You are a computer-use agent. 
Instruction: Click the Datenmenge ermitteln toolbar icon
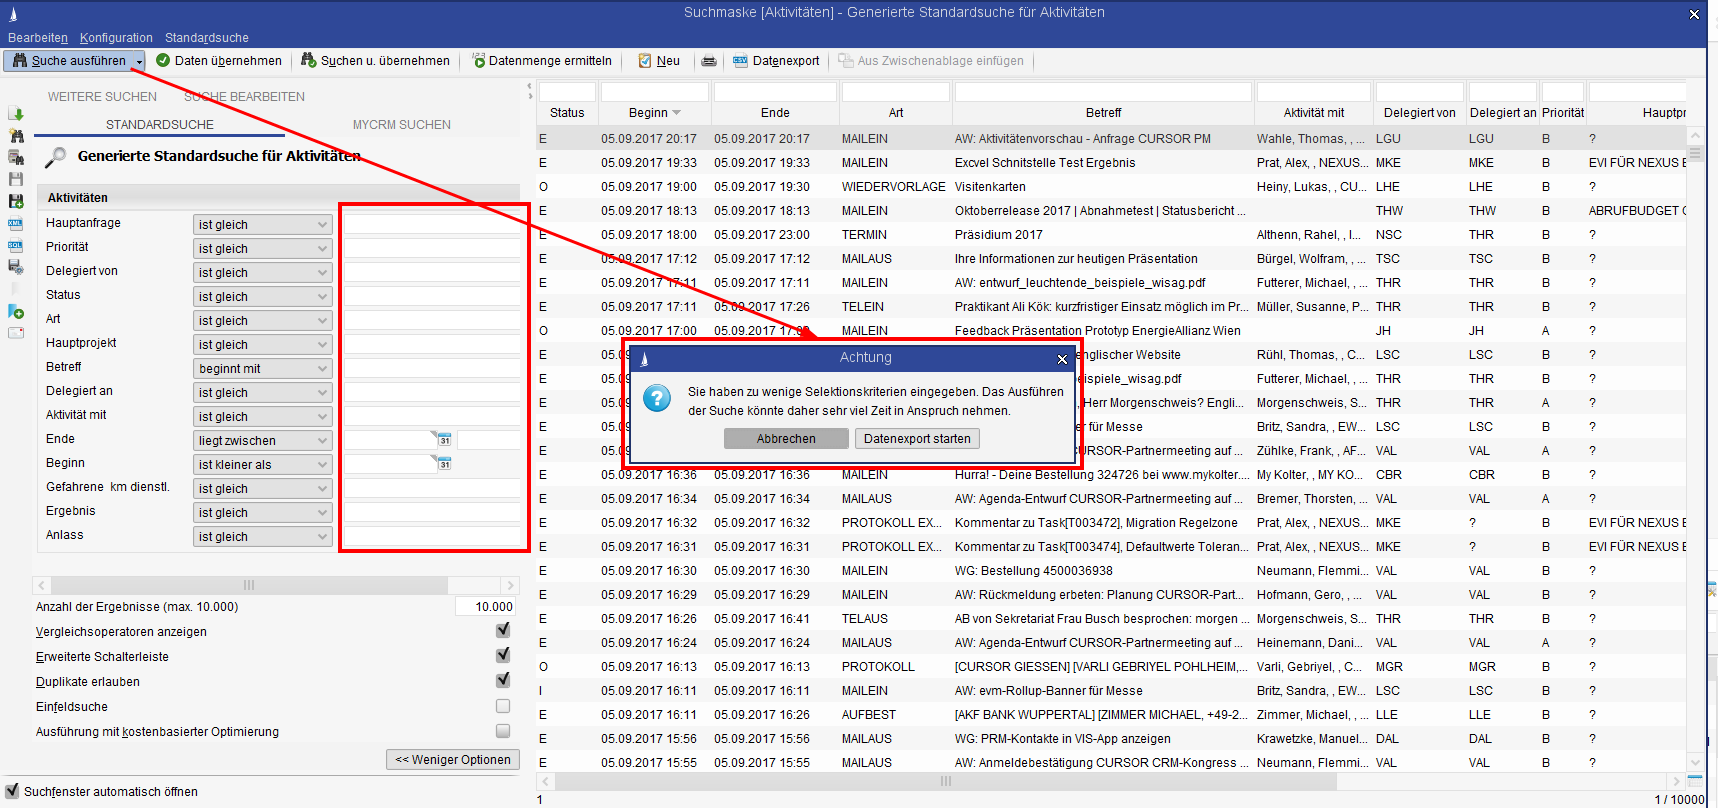(478, 61)
